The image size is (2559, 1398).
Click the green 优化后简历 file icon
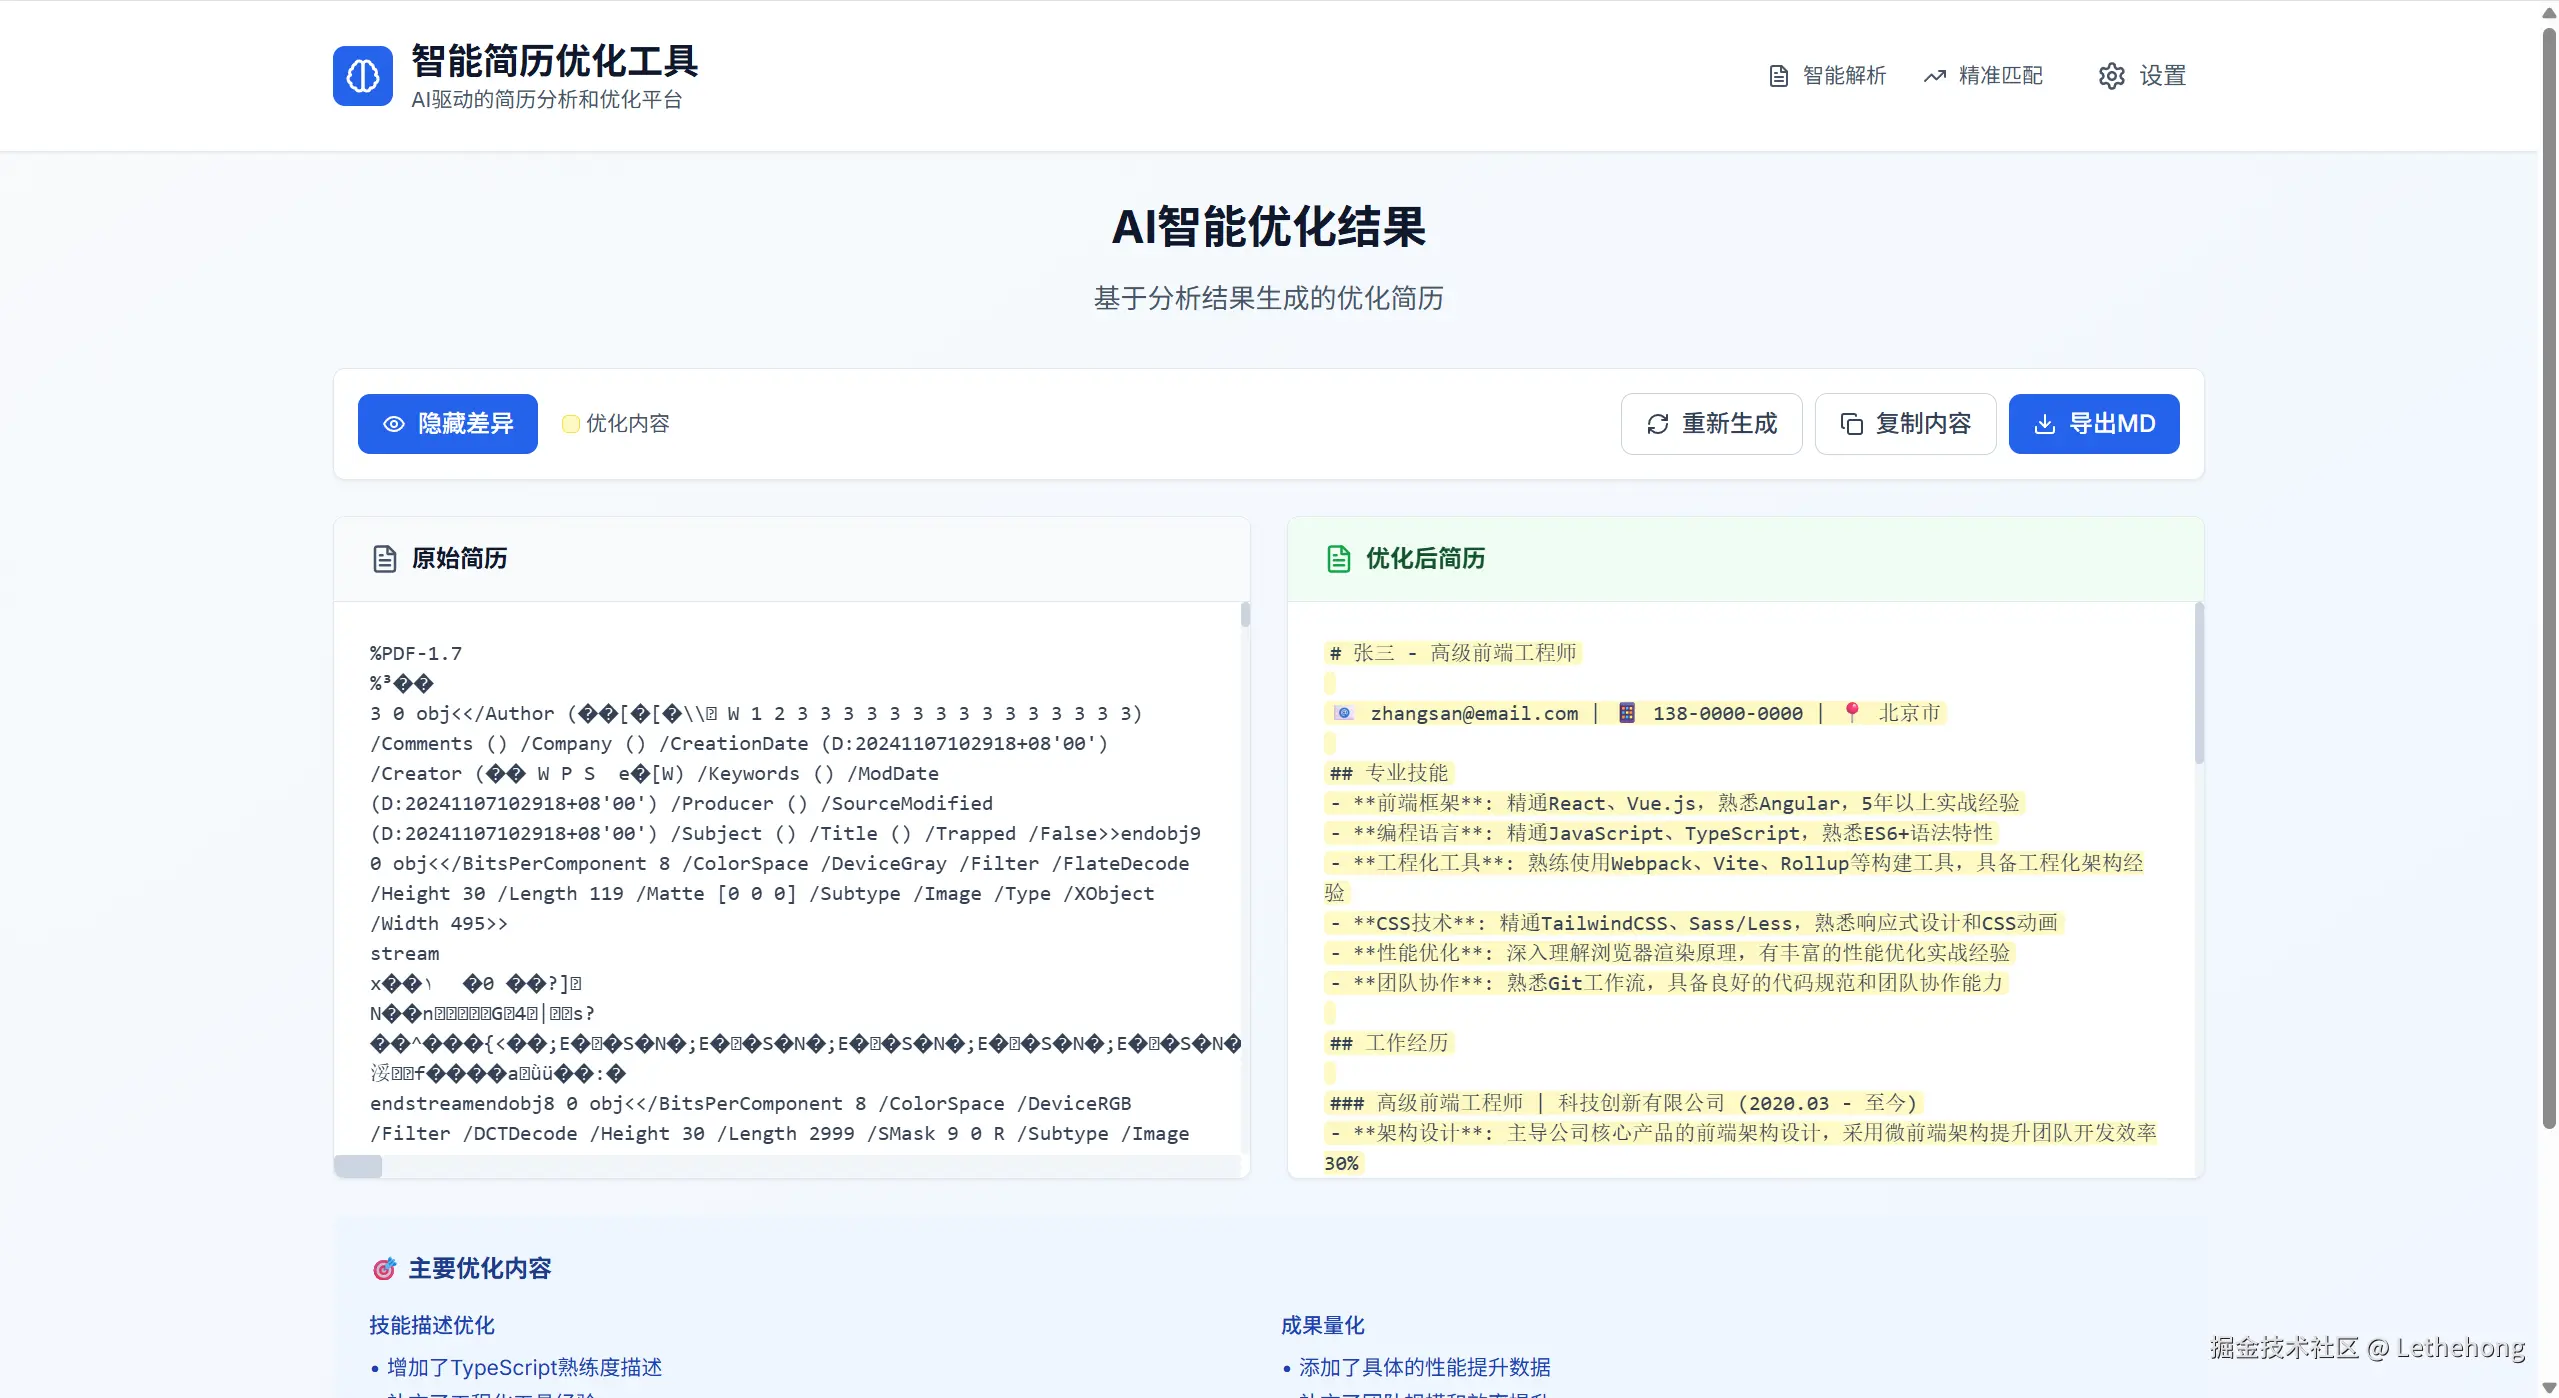(1338, 558)
